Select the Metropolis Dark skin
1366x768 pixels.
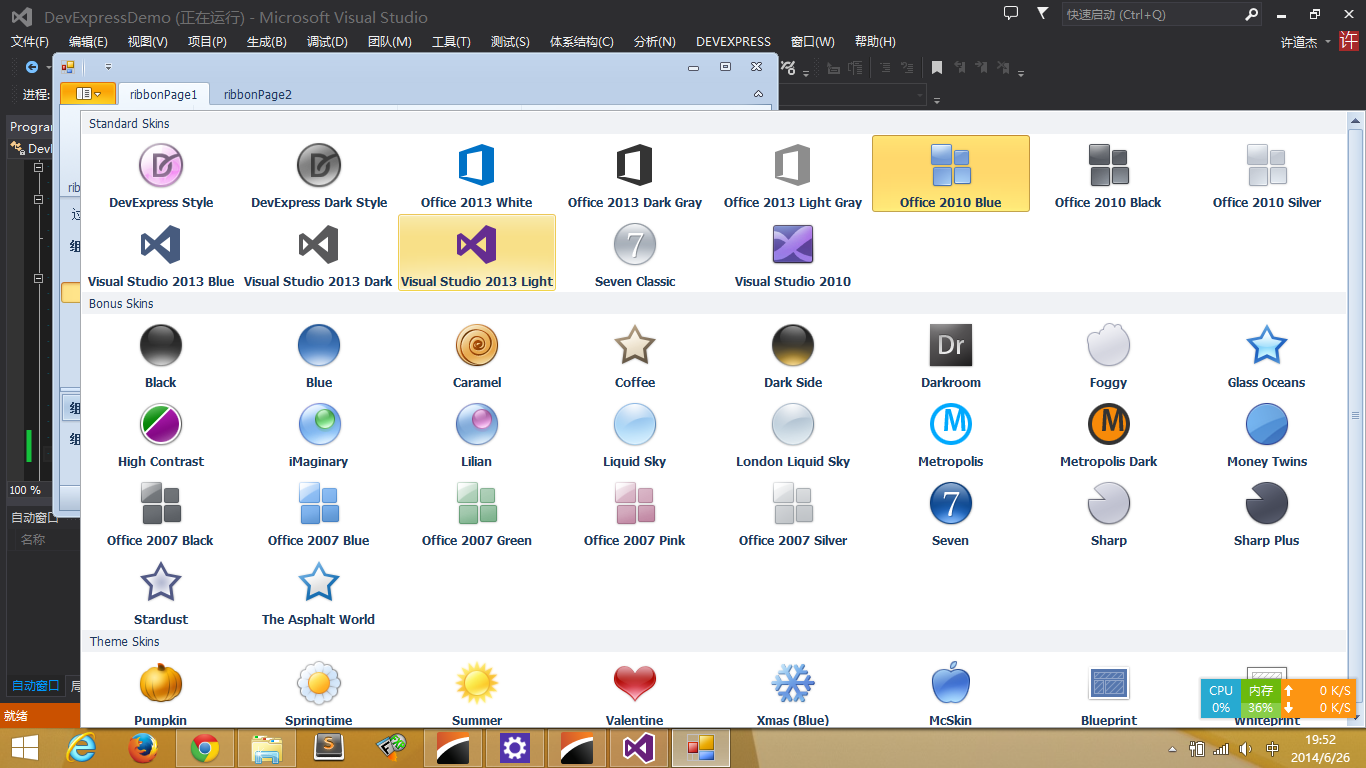click(x=1108, y=433)
